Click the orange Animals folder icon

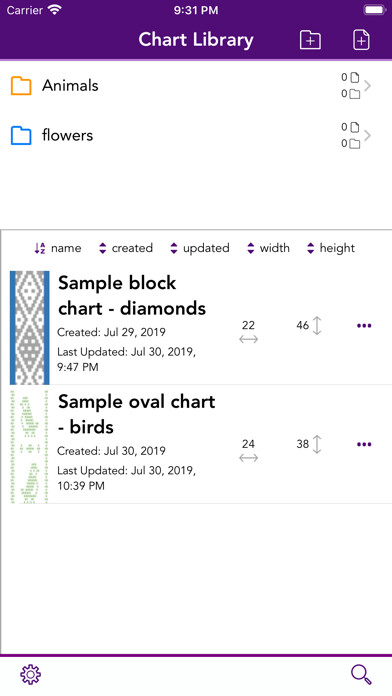pos(21,86)
